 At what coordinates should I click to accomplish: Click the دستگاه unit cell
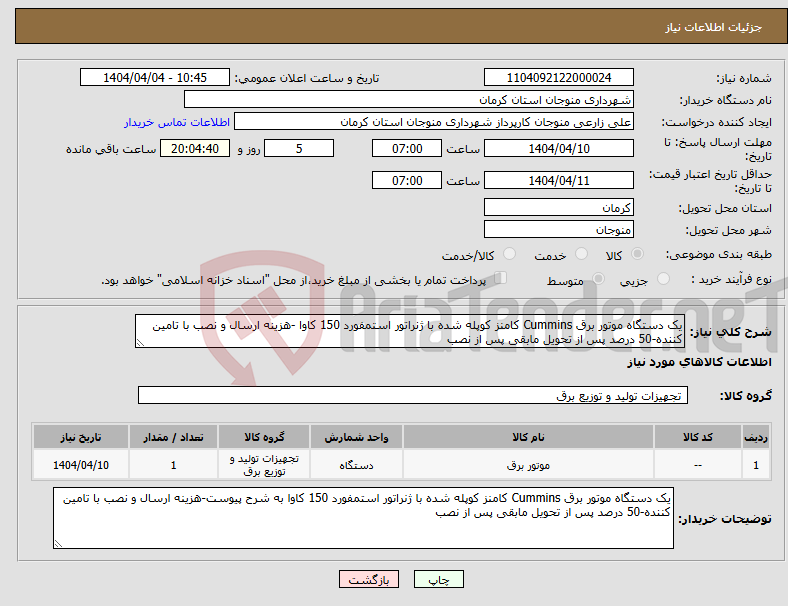356,465
